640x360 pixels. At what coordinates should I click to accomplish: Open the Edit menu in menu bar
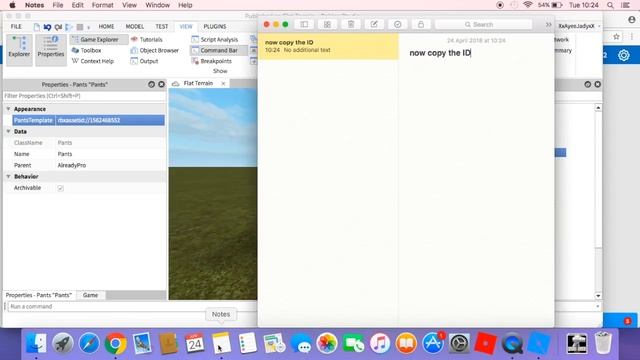77,5
